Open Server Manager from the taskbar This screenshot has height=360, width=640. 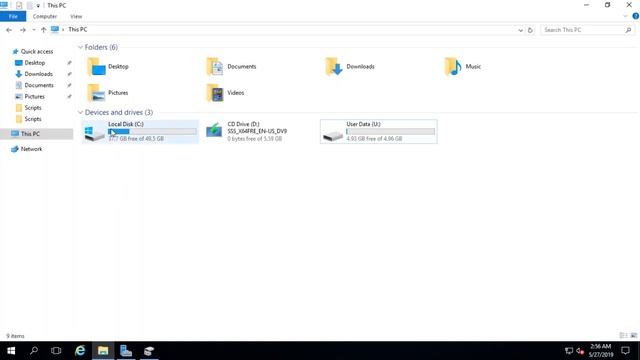tap(126, 351)
